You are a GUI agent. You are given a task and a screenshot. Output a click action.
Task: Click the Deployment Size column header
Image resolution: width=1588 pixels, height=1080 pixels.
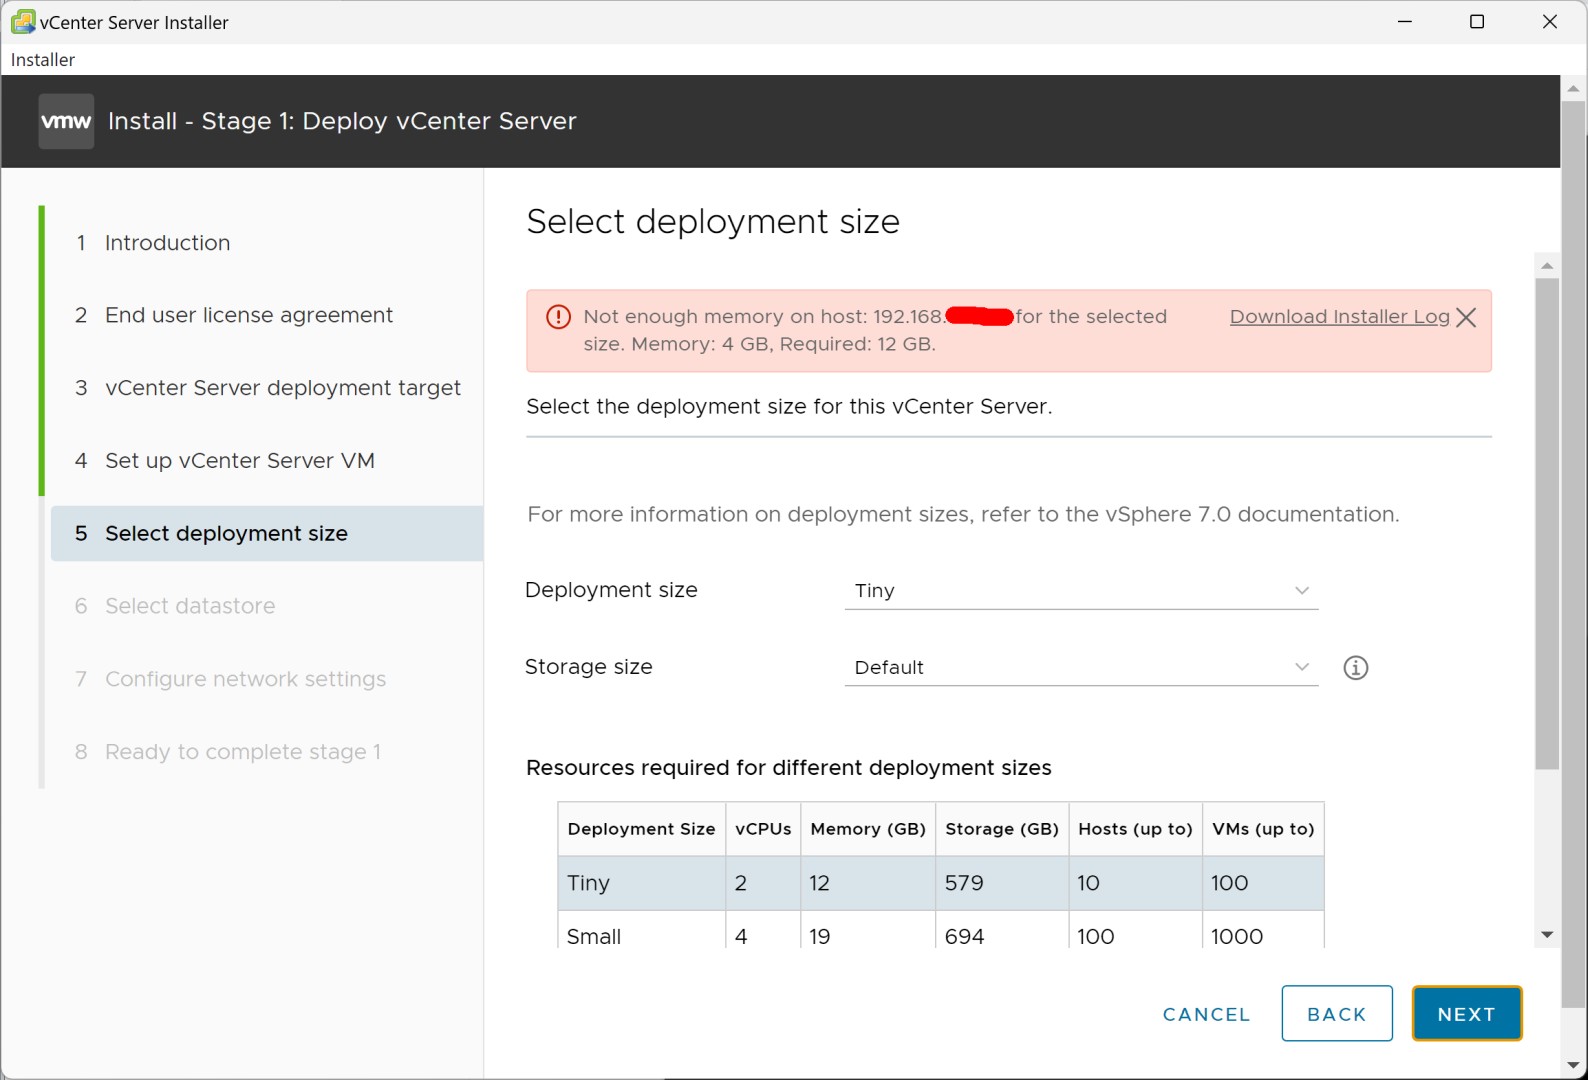coord(642,829)
